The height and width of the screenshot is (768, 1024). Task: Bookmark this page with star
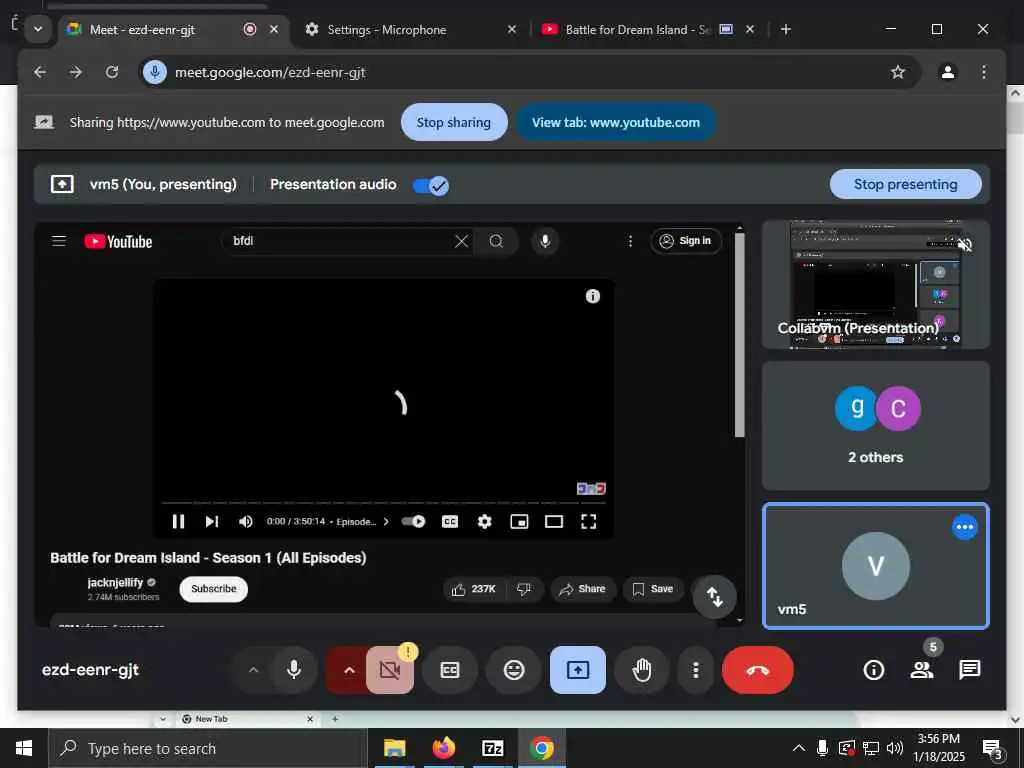click(x=898, y=72)
